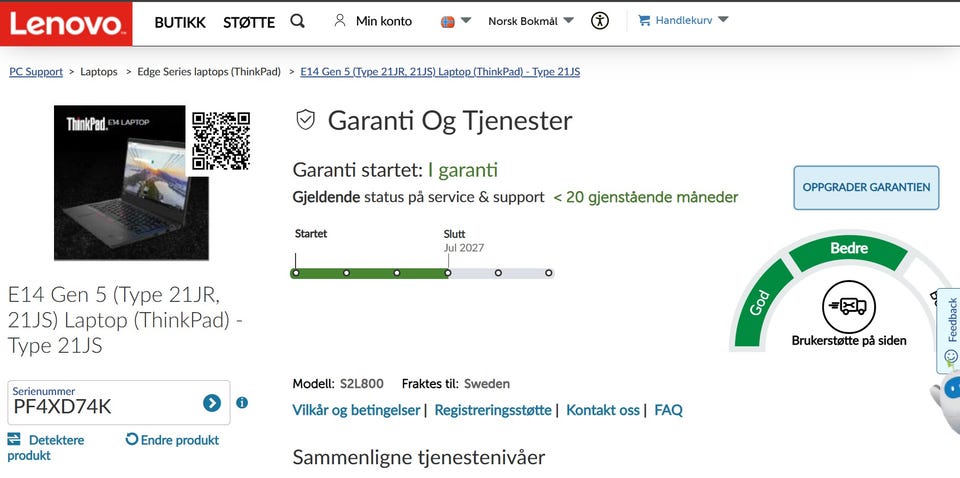Click the 'Jul 2027' end date

point(464,248)
